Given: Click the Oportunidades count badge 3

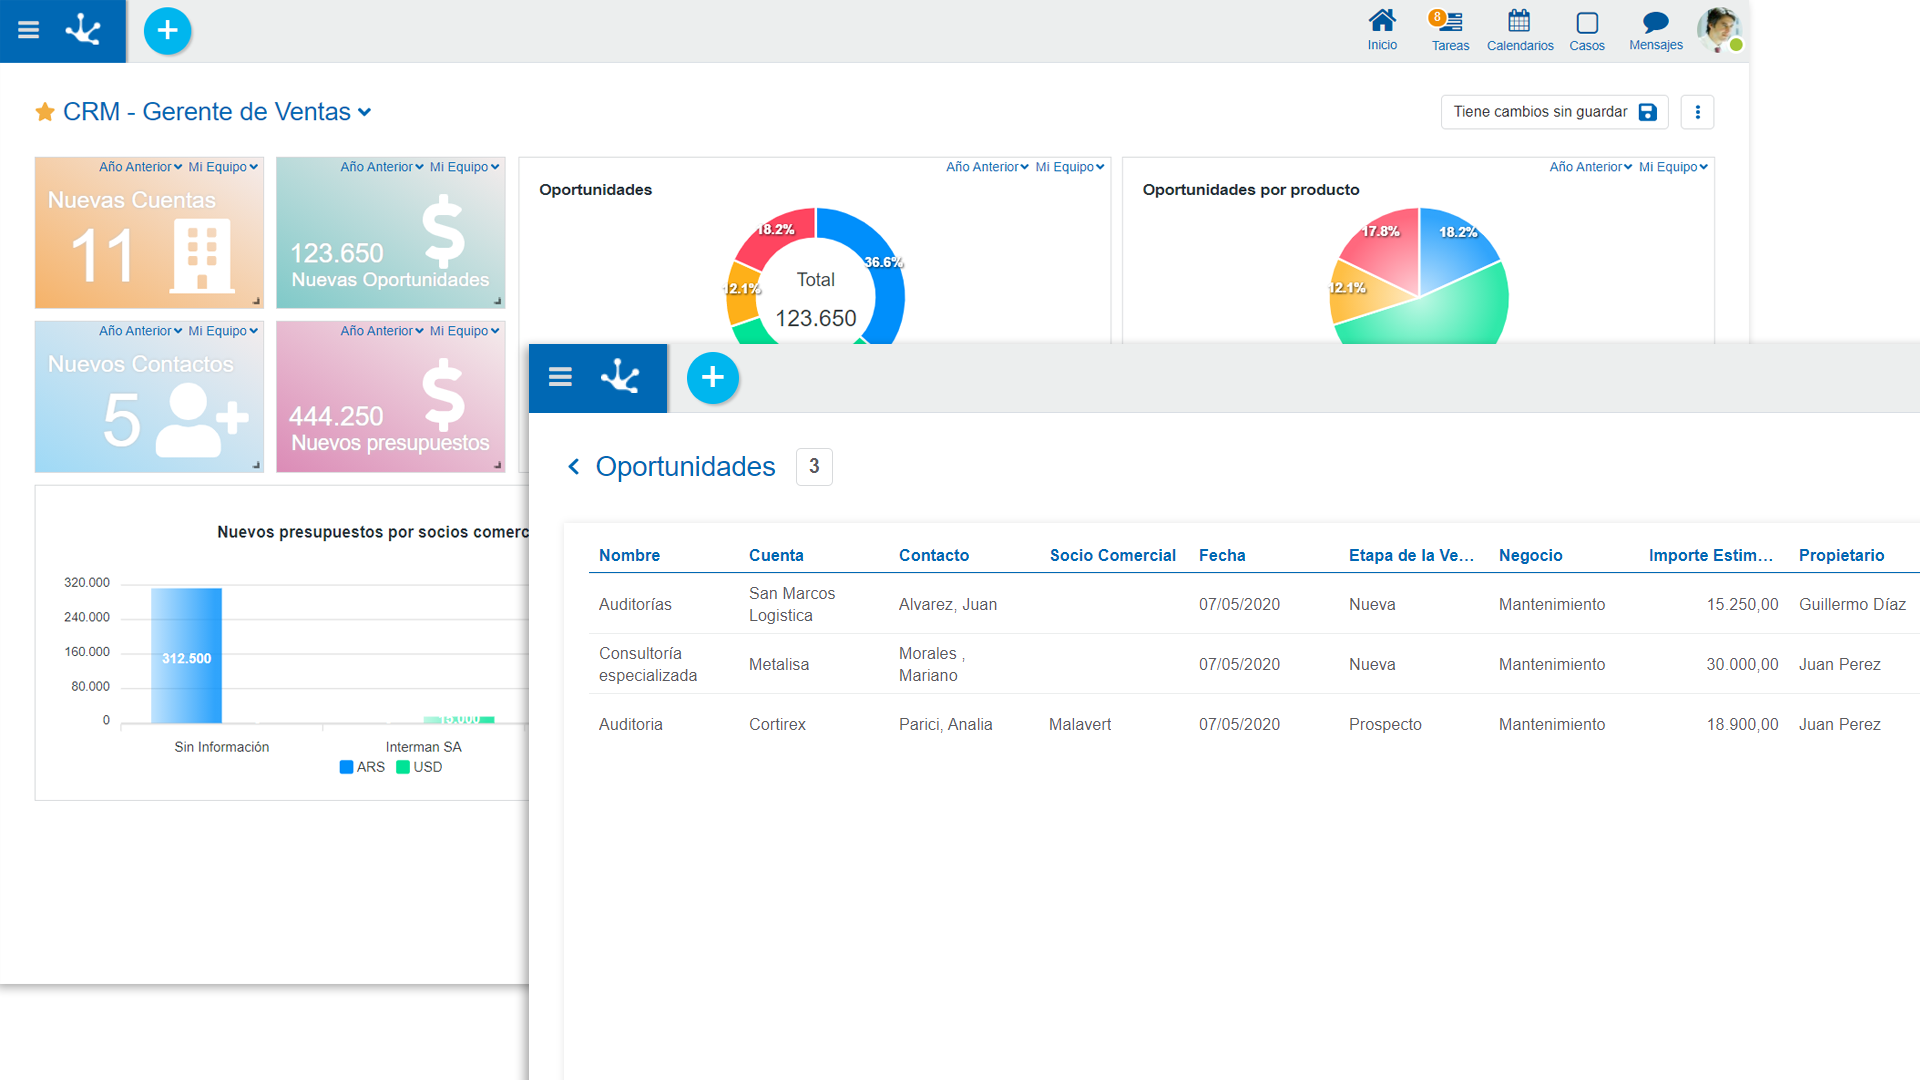Looking at the screenshot, I should click(814, 466).
